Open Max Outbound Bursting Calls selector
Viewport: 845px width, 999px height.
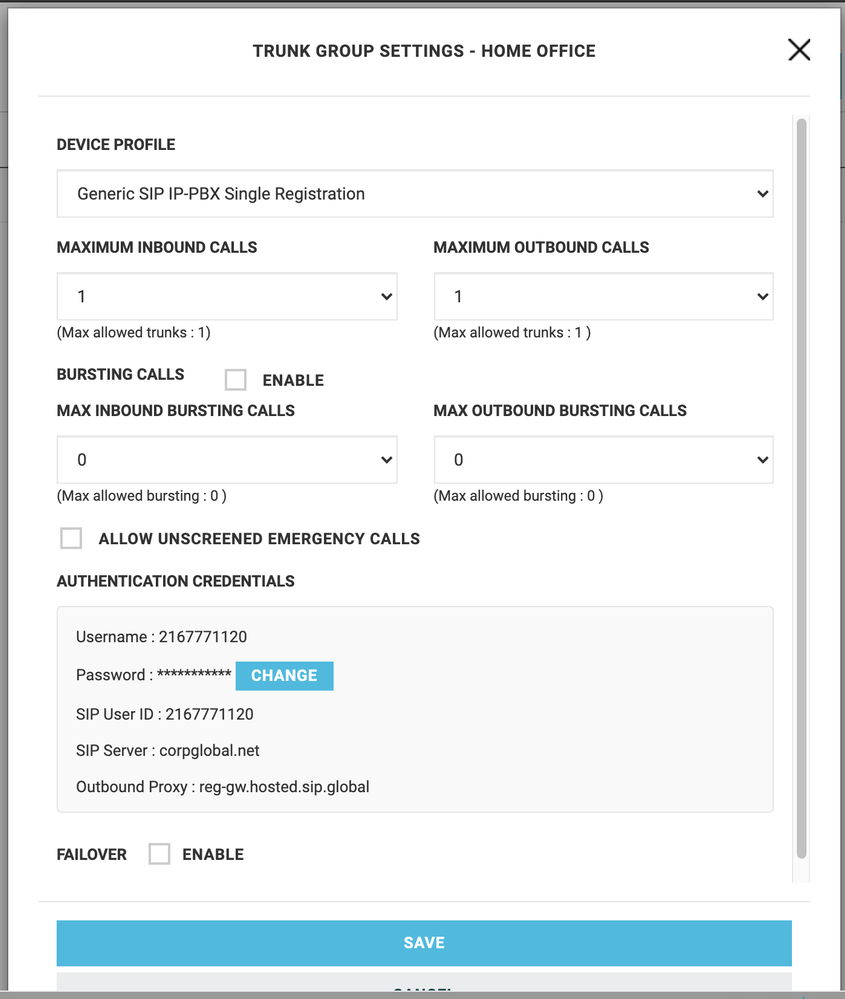point(603,460)
